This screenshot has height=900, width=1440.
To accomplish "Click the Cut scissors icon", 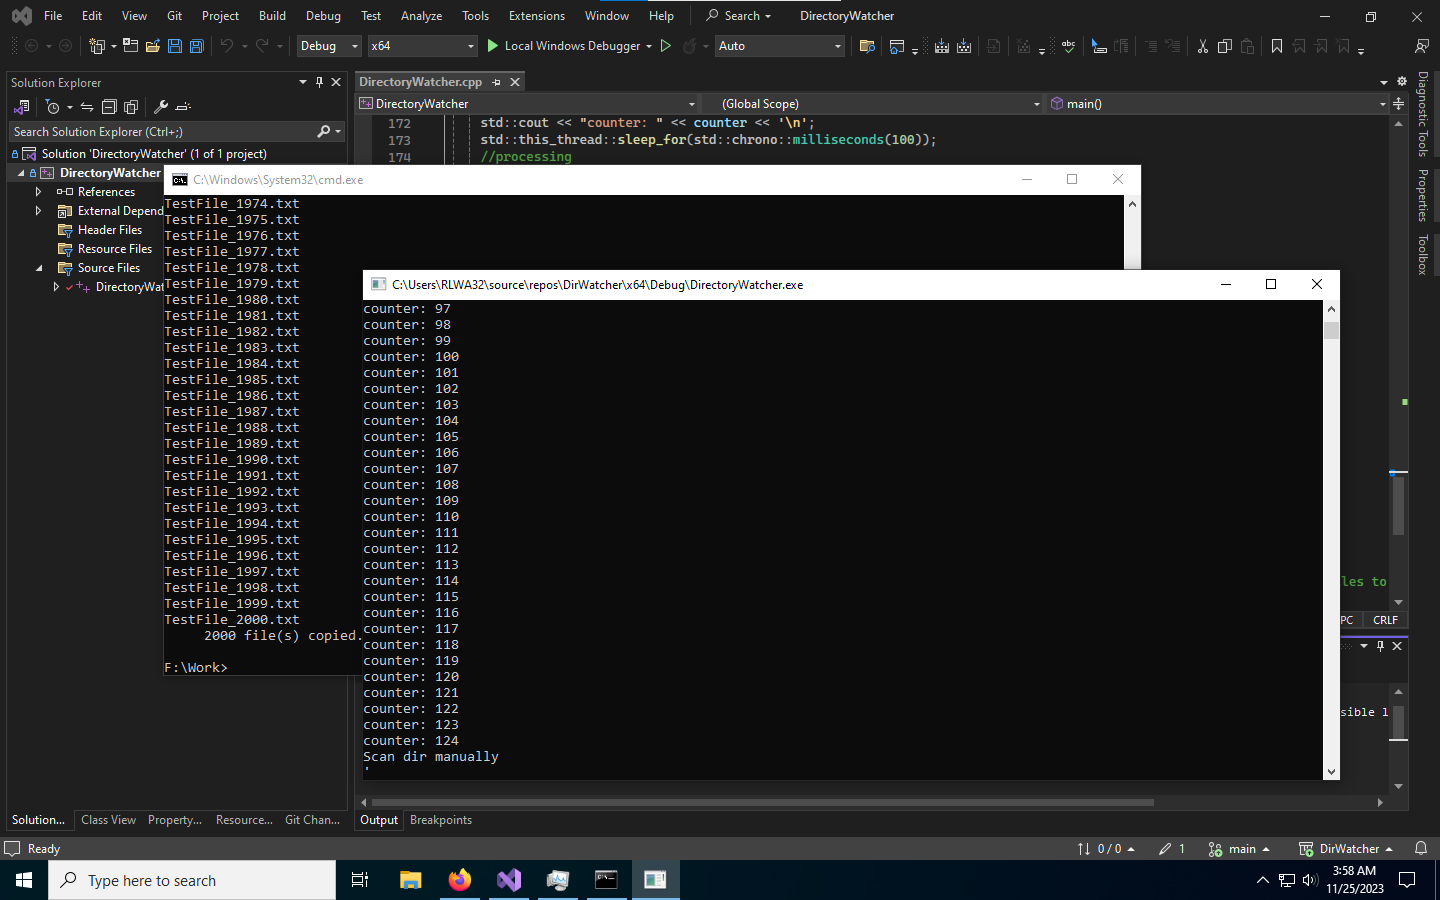I will [1202, 46].
